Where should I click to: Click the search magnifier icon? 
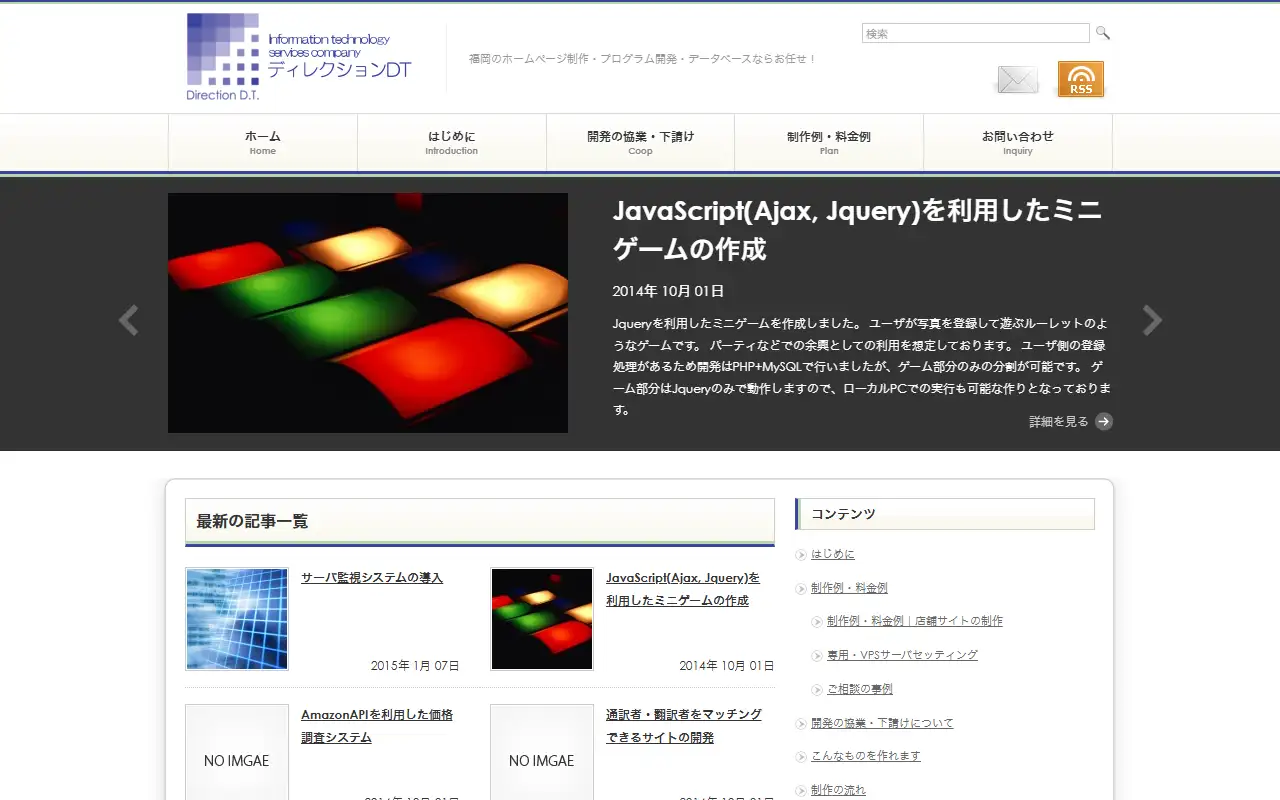[1103, 33]
